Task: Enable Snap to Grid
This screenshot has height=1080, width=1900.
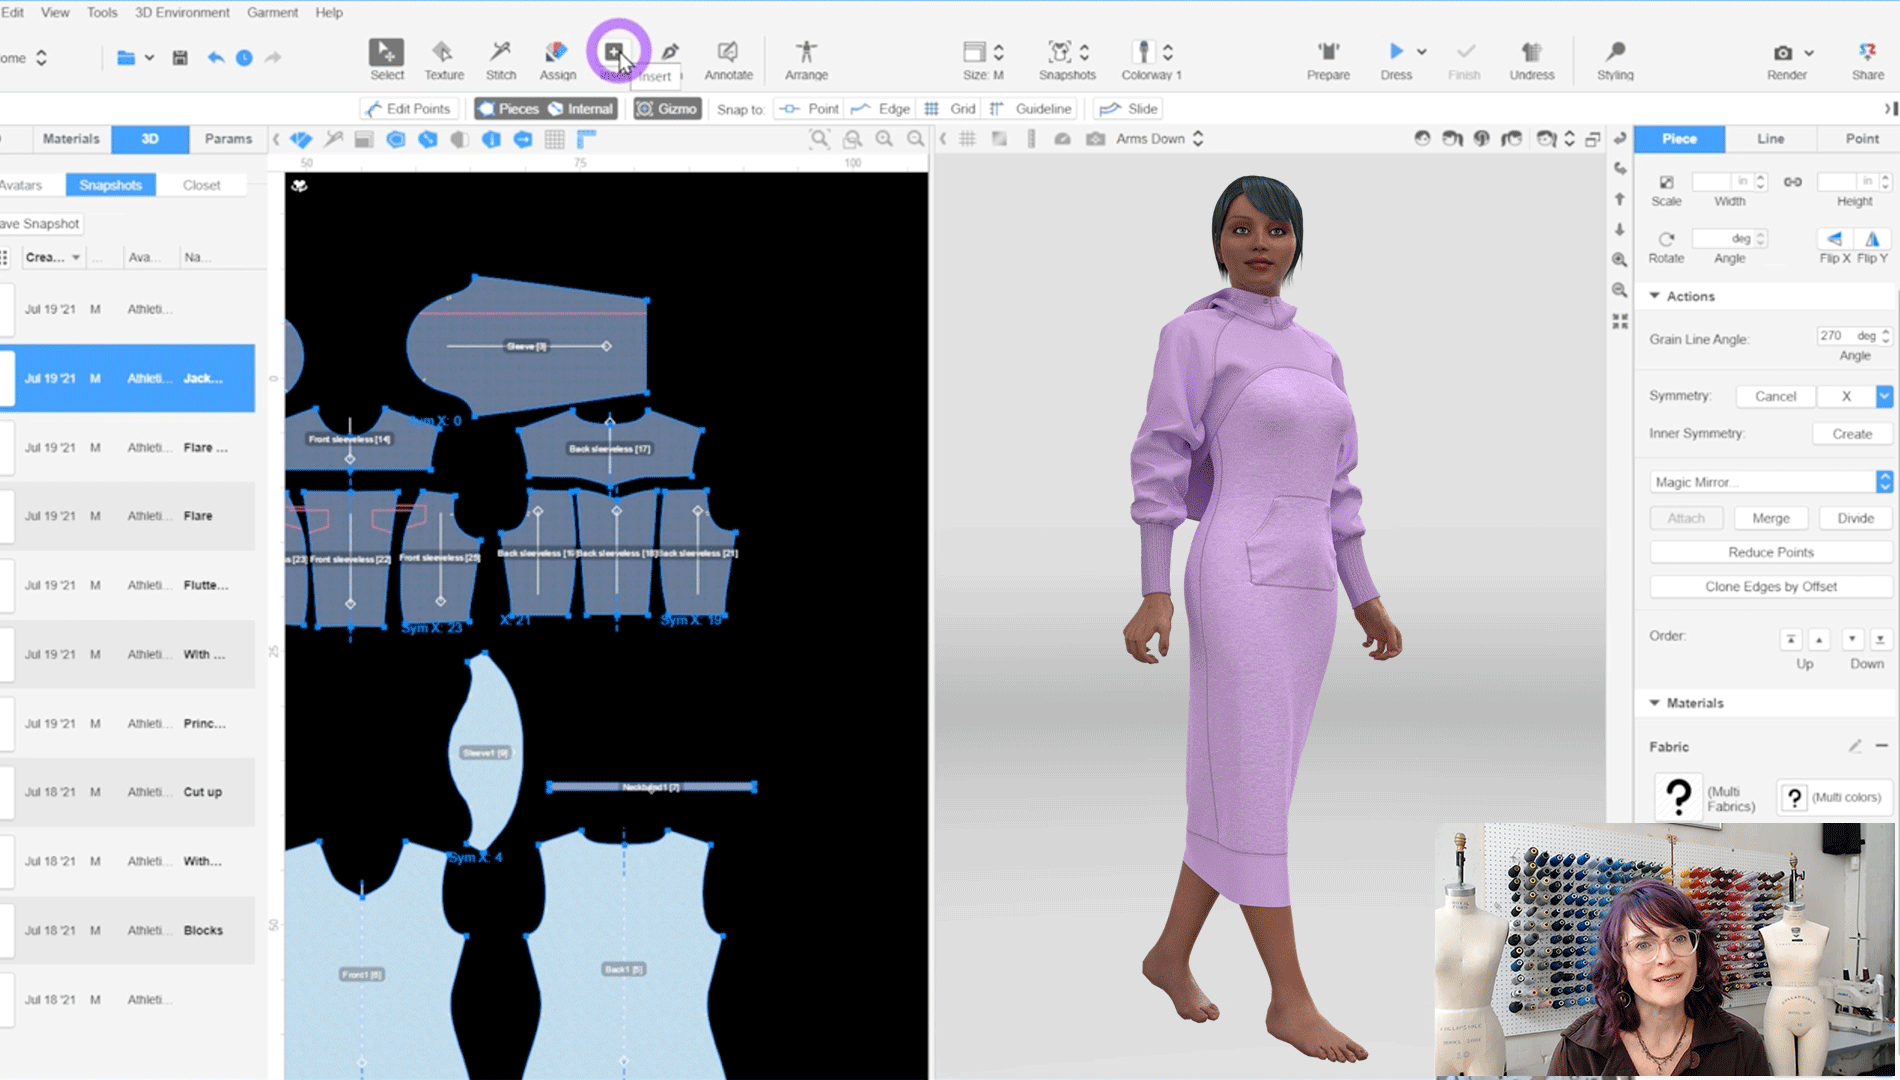Action: click(x=948, y=108)
